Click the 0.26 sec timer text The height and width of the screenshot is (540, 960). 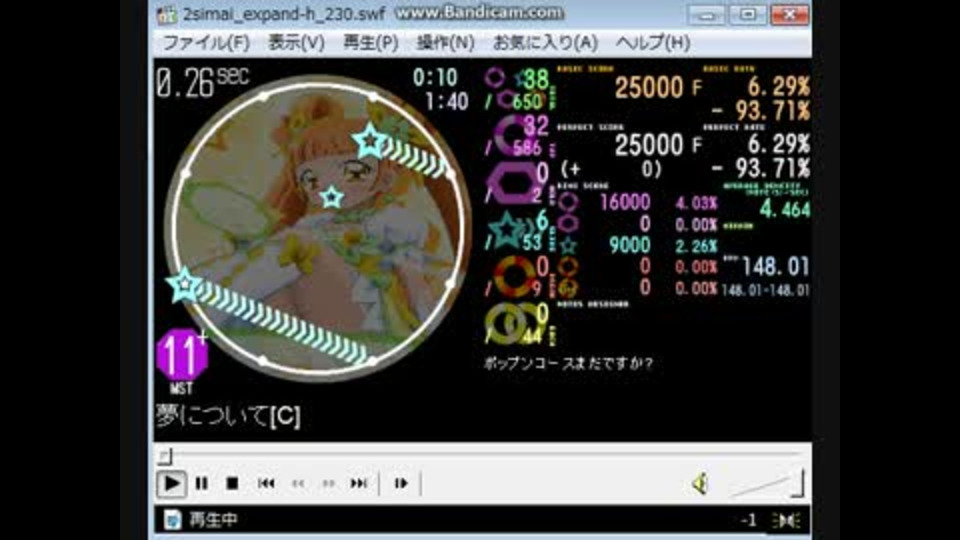(203, 83)
